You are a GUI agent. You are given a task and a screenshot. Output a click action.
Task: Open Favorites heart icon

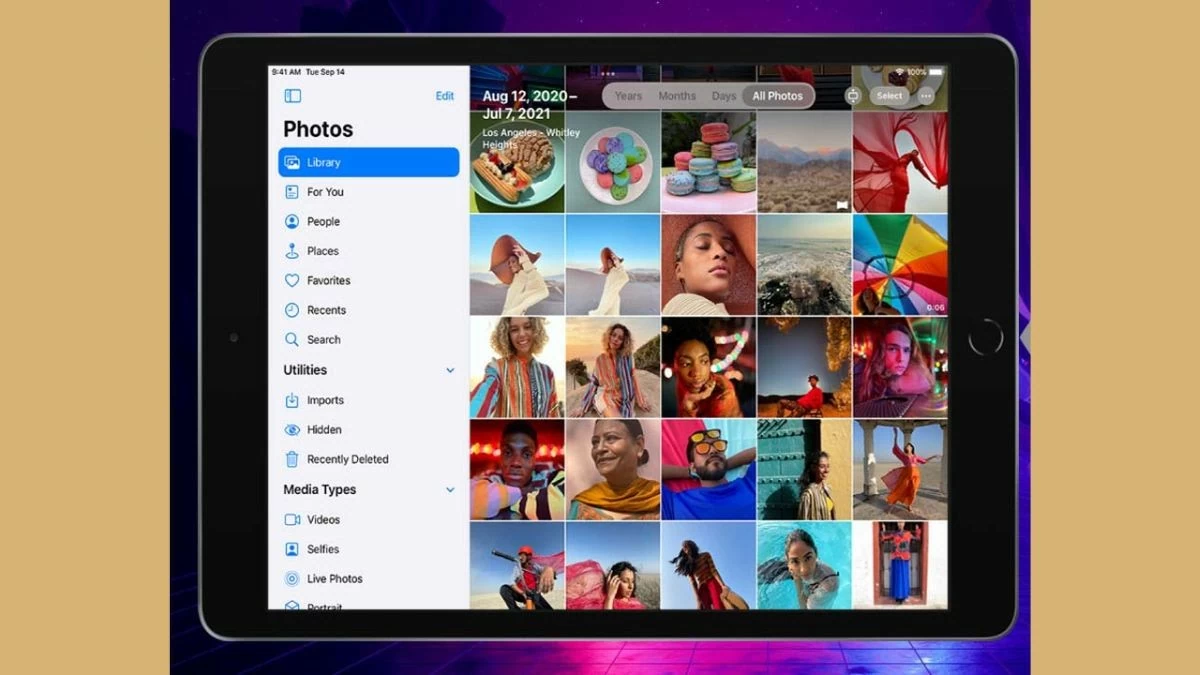[x=292, y=281]
